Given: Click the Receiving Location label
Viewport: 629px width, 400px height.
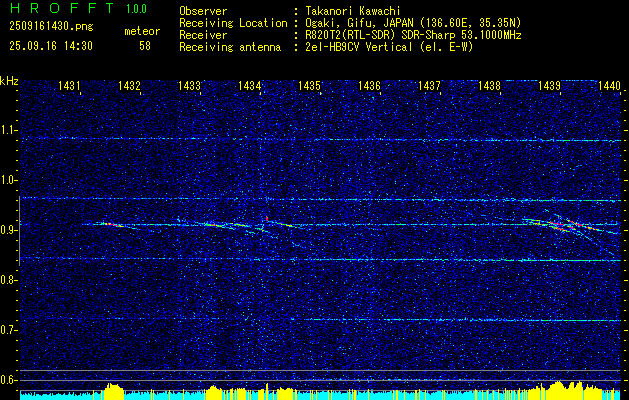Looking at the screenshot, I should [233, 23].
